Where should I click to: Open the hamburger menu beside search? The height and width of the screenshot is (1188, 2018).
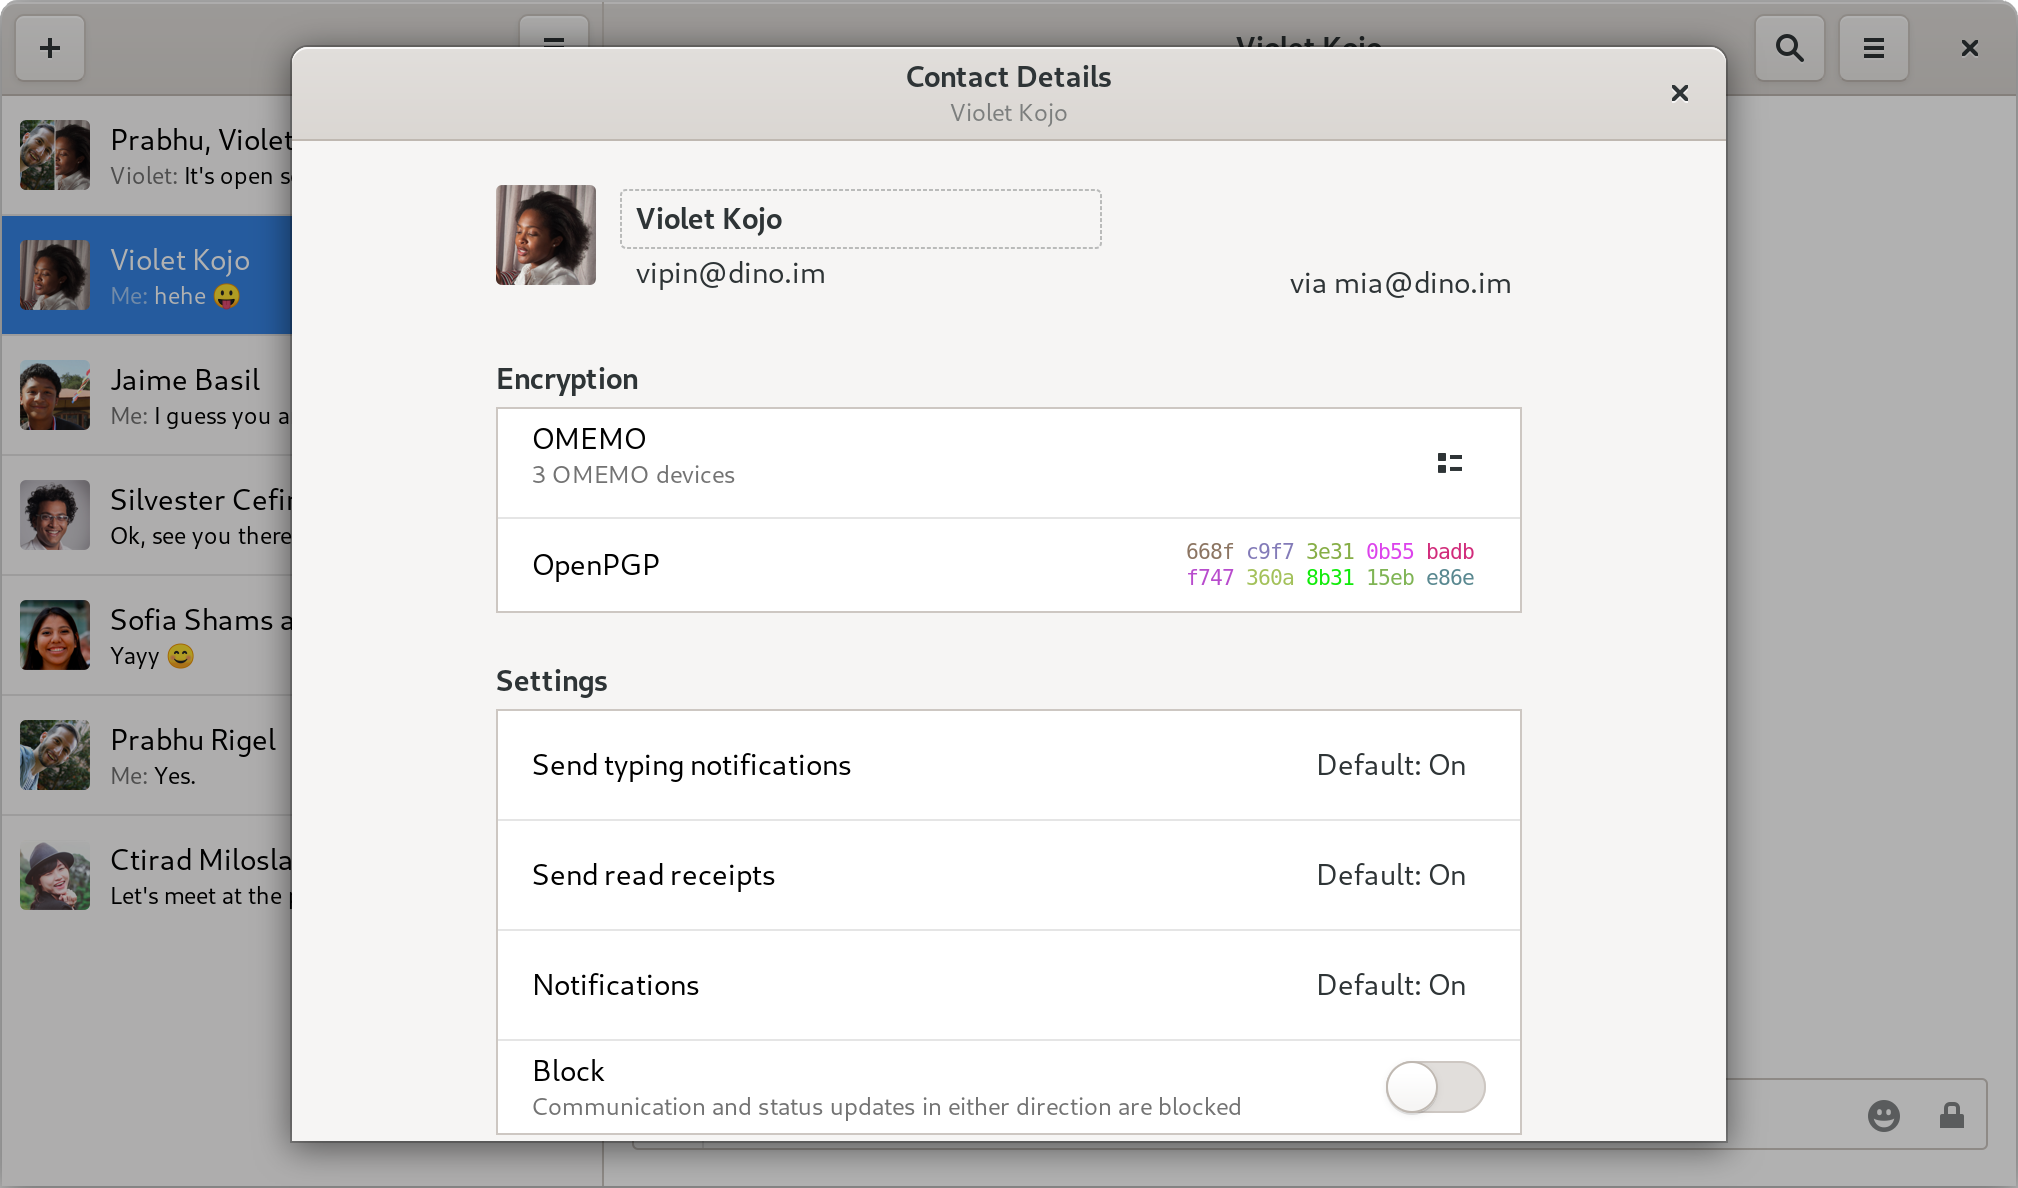(1873, 48)
